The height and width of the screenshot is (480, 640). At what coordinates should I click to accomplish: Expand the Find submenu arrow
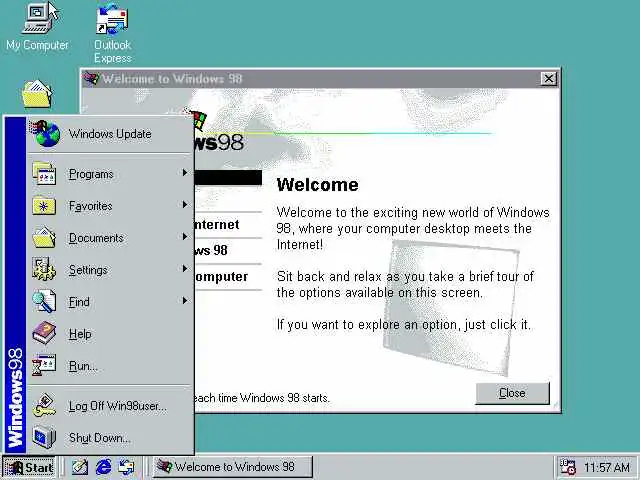point(185,301)
